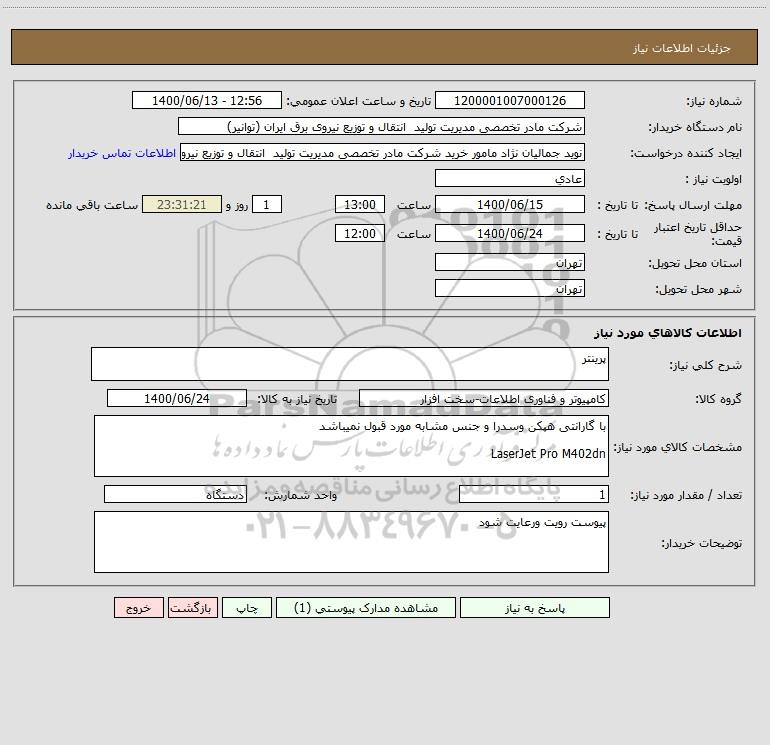
Task: Click the label گروه کالا
Action: pos(718,399)
